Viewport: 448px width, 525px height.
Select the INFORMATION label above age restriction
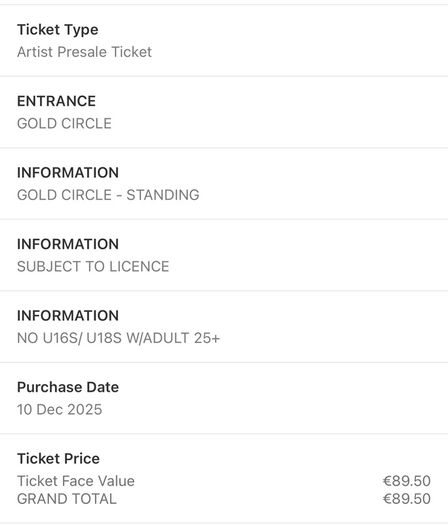point(68,316)
